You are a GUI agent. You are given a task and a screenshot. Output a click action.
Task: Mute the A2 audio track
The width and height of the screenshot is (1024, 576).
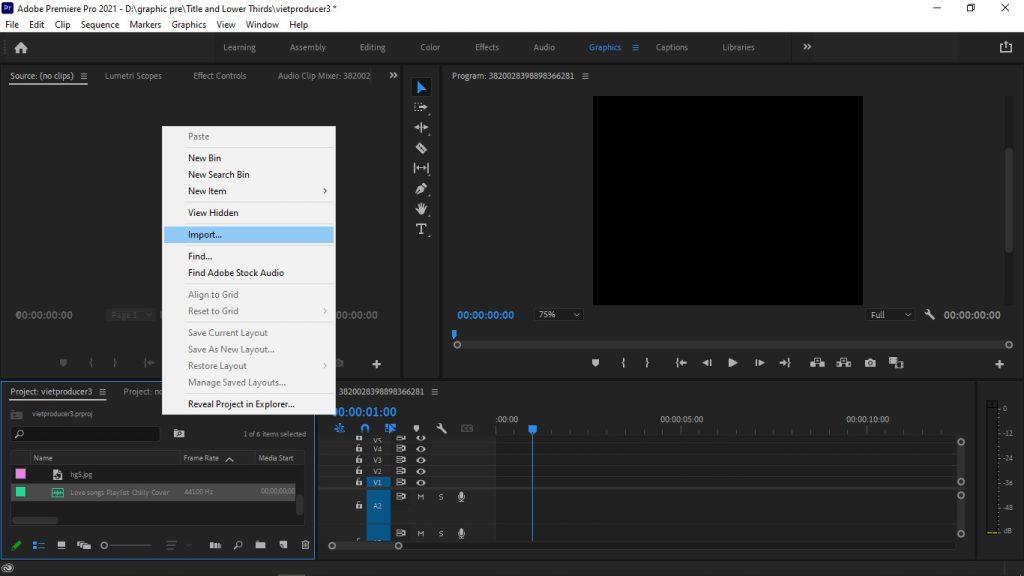click(x=421, y=497)
